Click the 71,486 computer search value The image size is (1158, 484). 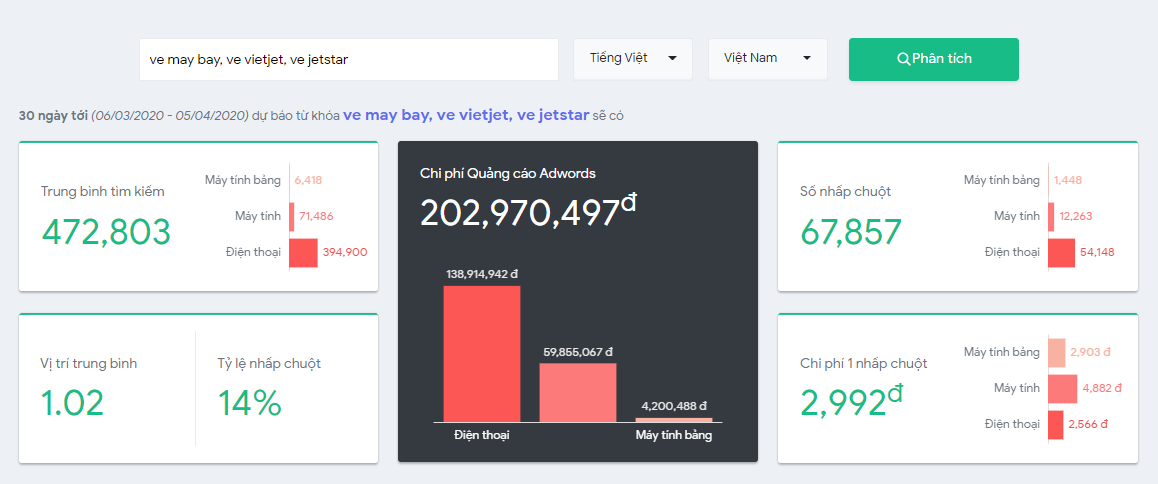pyautogui.click(x=316, y=216)
